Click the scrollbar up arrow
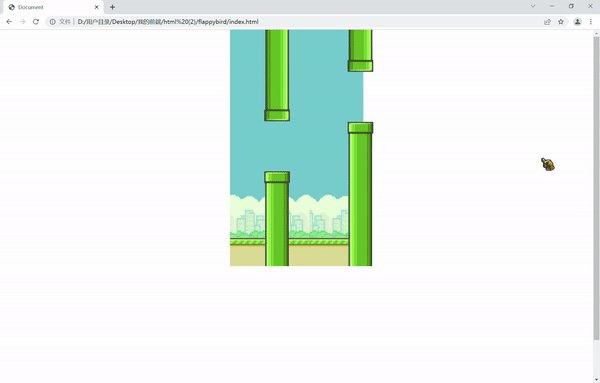 [x=596, y=34]
